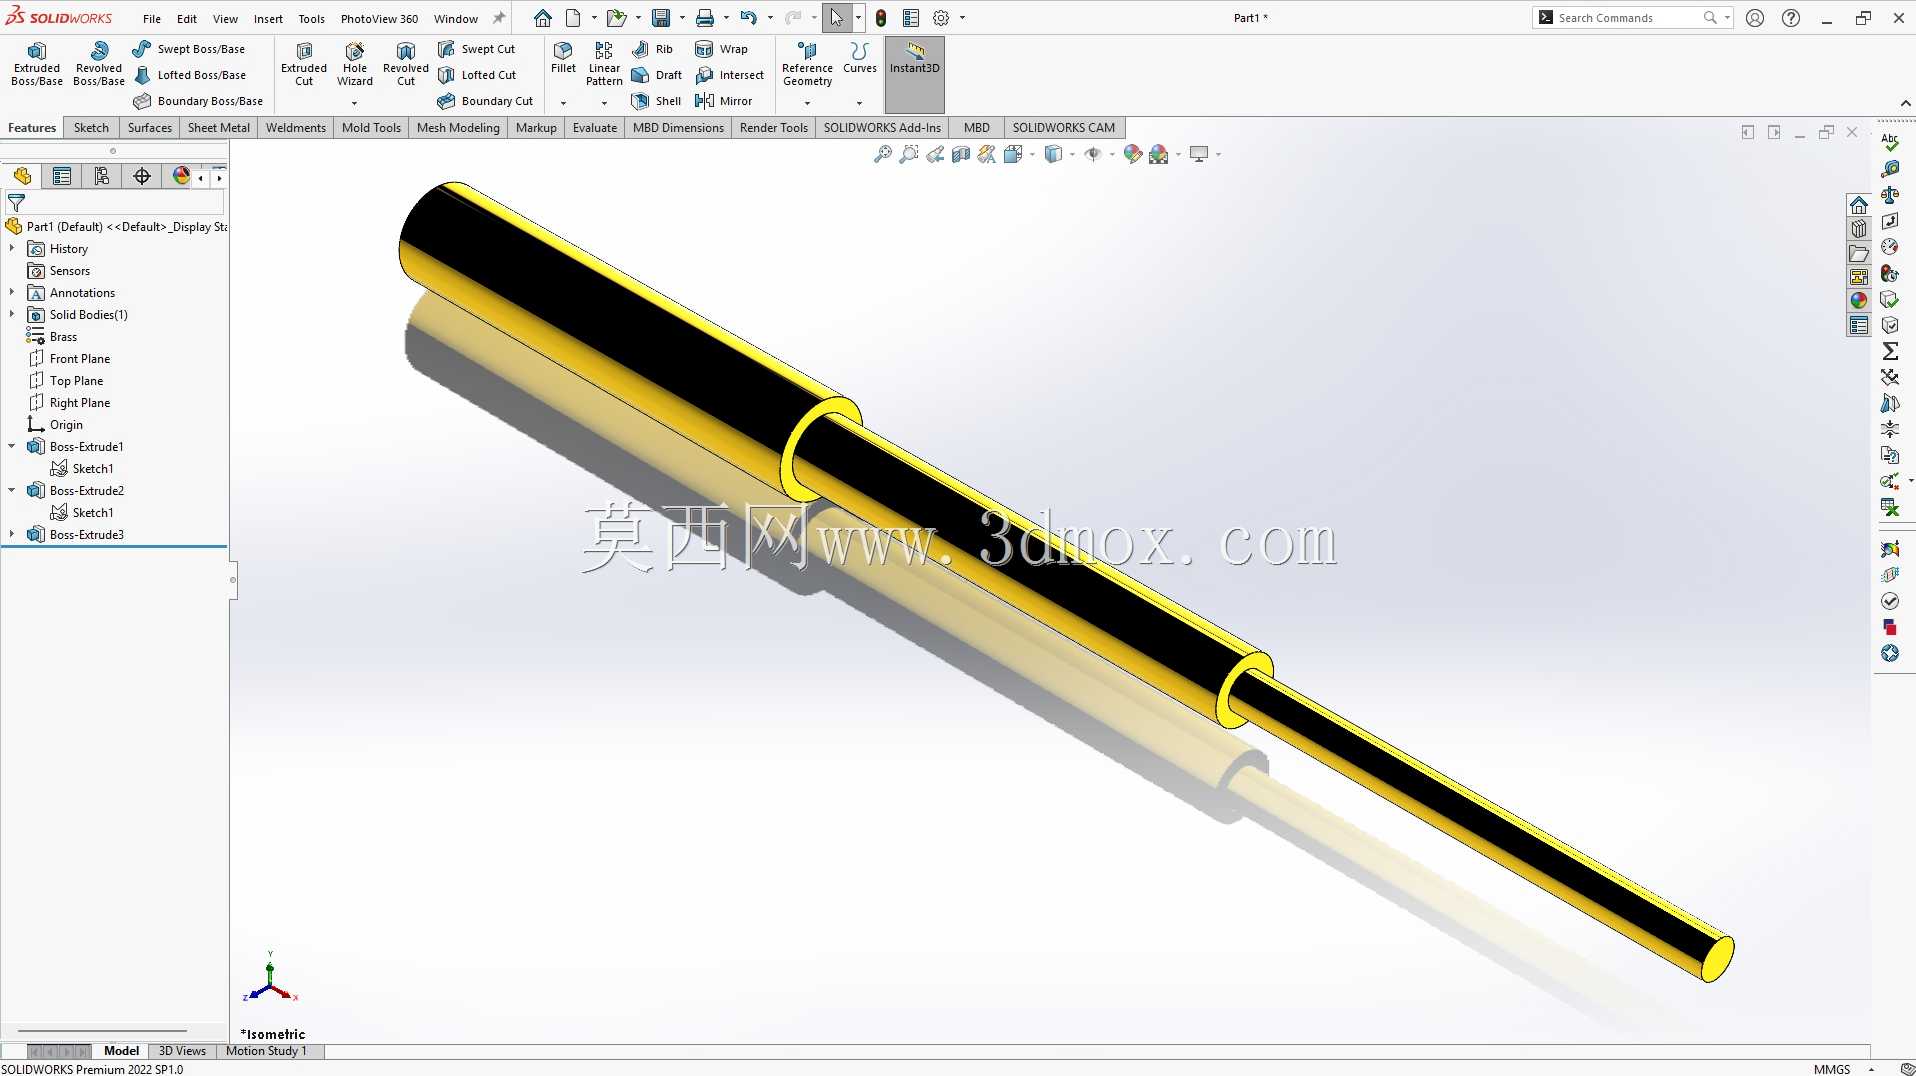Toggle the feature tree filter

coord(16,203)
